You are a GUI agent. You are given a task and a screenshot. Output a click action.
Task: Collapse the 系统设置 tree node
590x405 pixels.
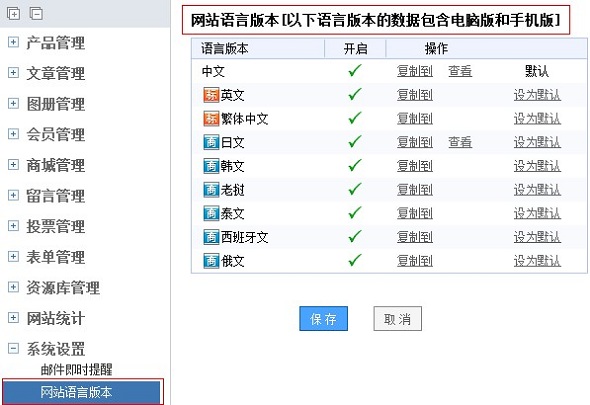(13, 348)
